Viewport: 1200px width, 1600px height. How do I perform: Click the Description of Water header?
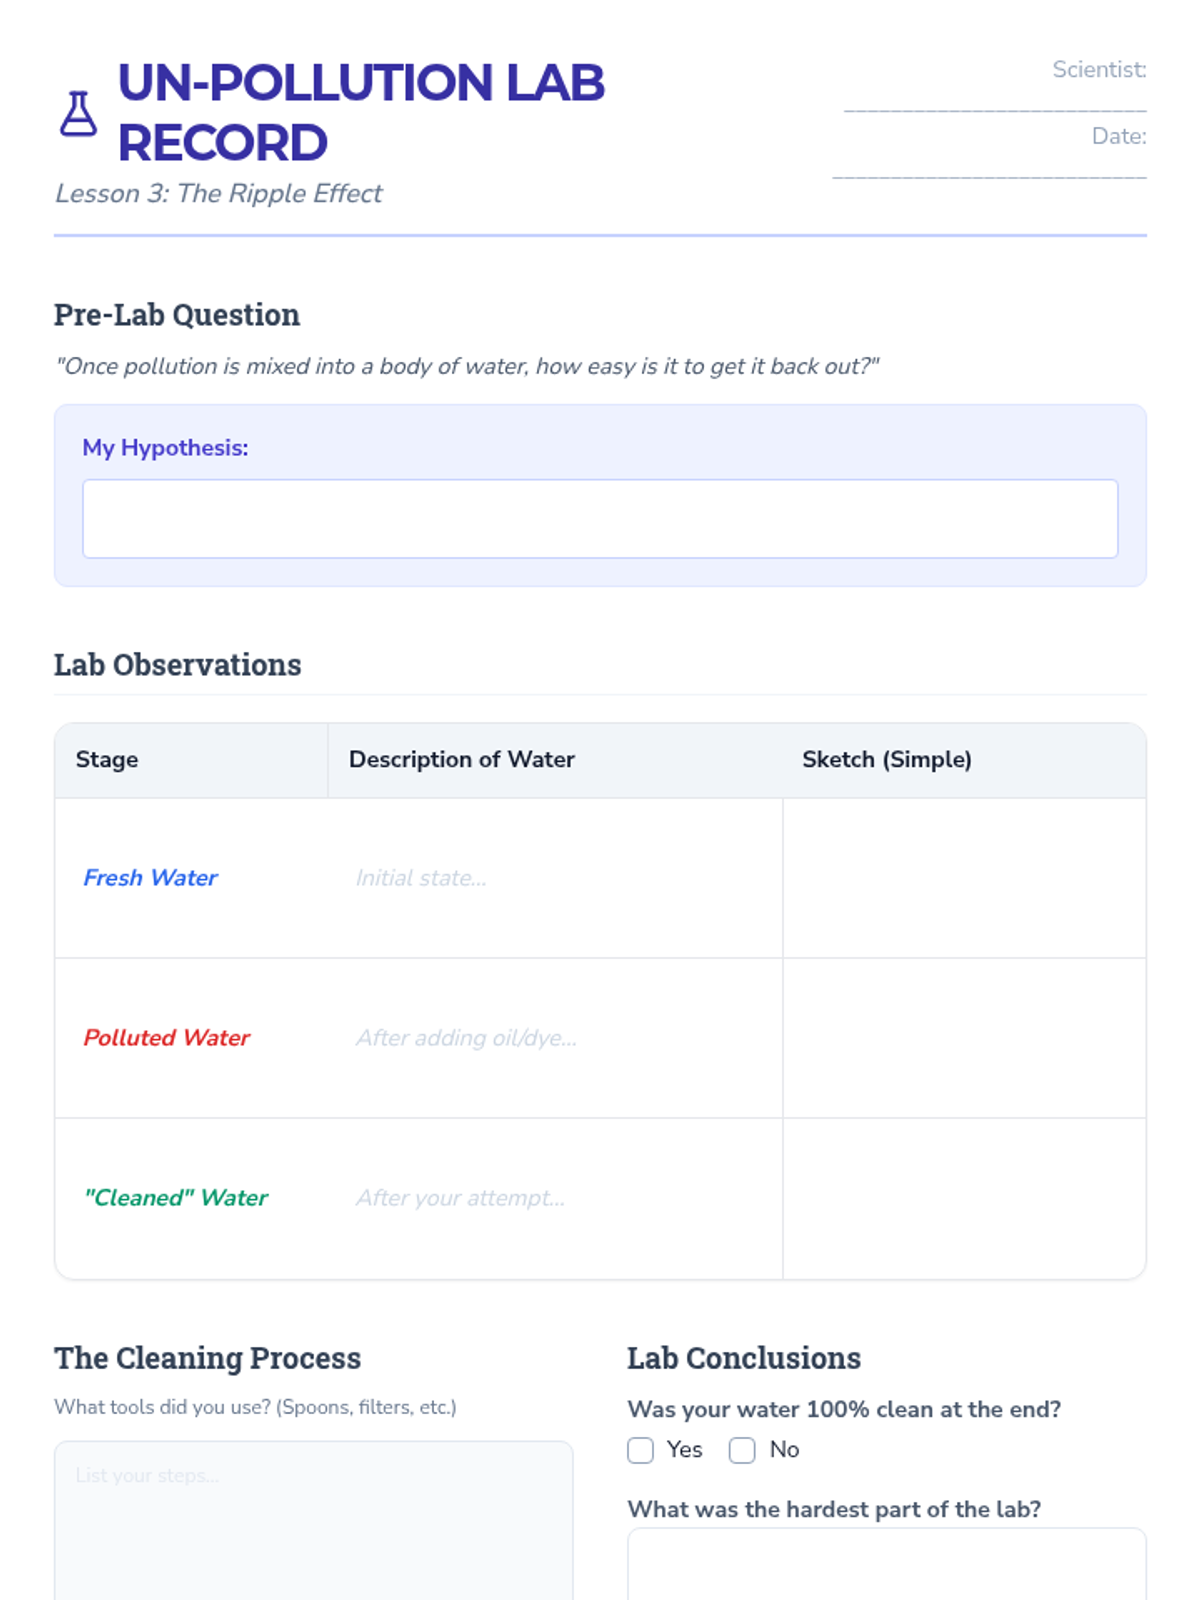pos(461,760)
